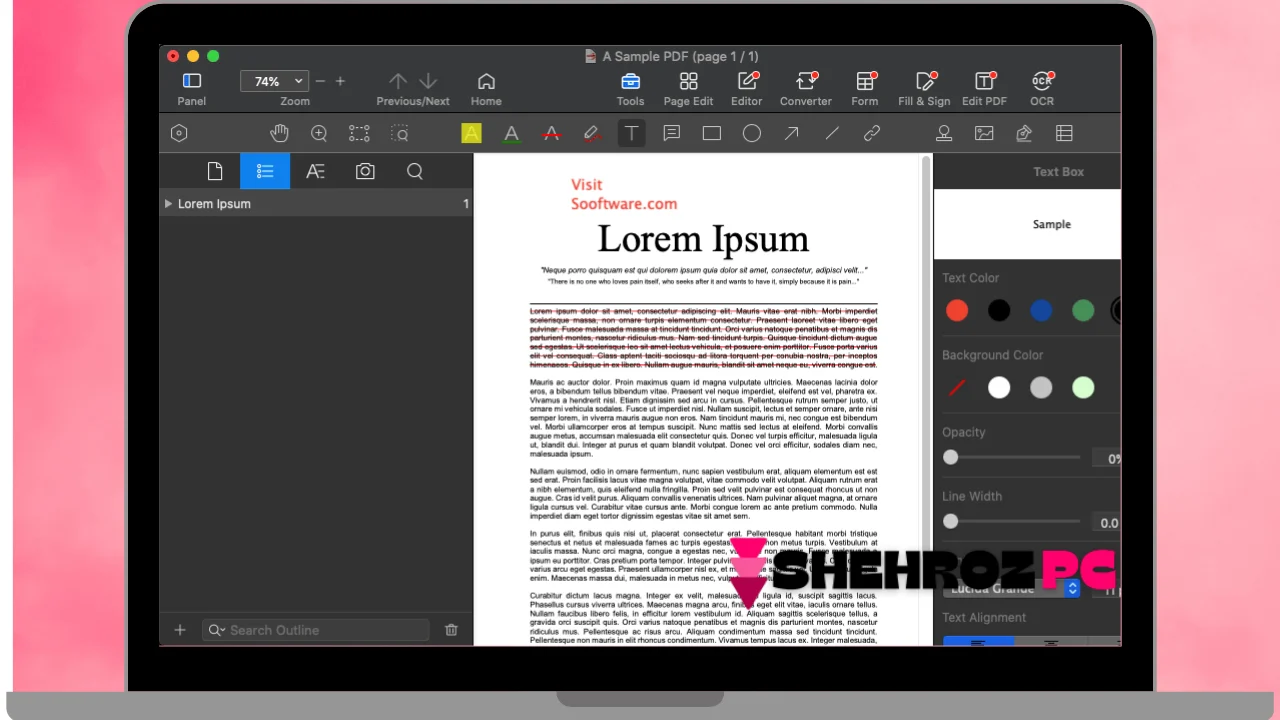Select the area zoom selection tool
1280x720 pixels.
click(399, 133)
